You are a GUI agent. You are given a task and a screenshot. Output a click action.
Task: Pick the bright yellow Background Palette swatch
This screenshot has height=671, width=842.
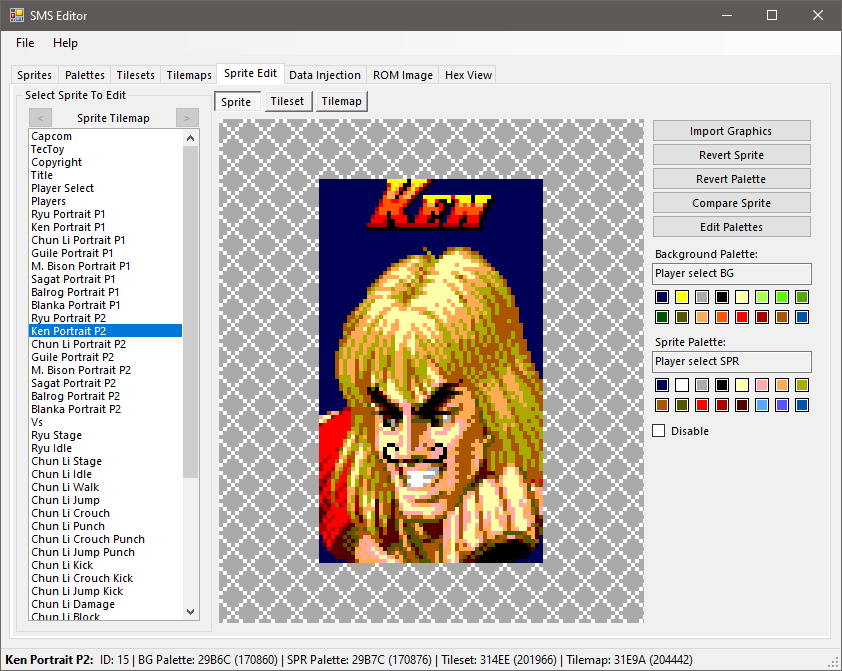(x=682, y=297)
